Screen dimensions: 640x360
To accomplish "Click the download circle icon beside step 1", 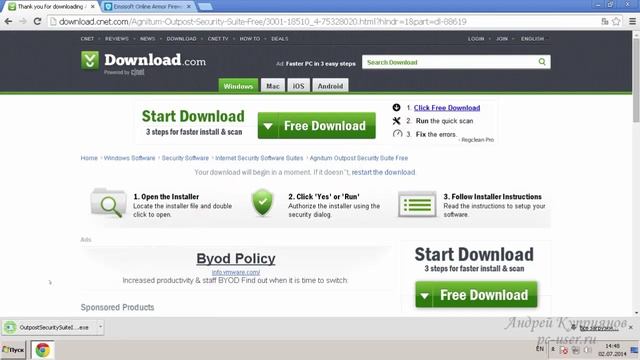I will tap(396, 107).
